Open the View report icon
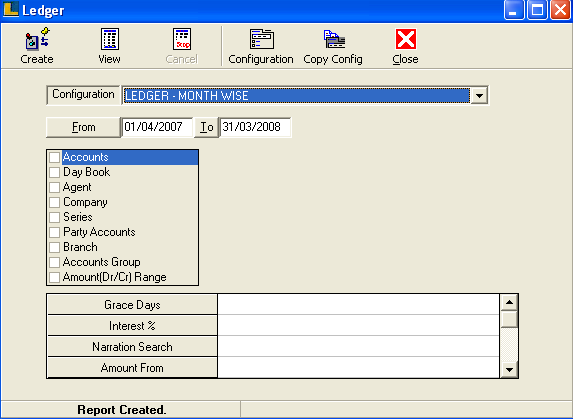This screenshot has width=573, height=419. [110, 39]
